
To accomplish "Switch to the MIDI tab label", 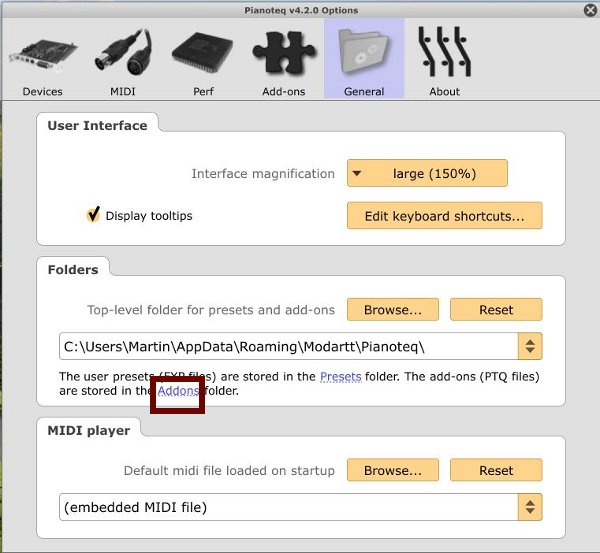I will click(123, 92).
